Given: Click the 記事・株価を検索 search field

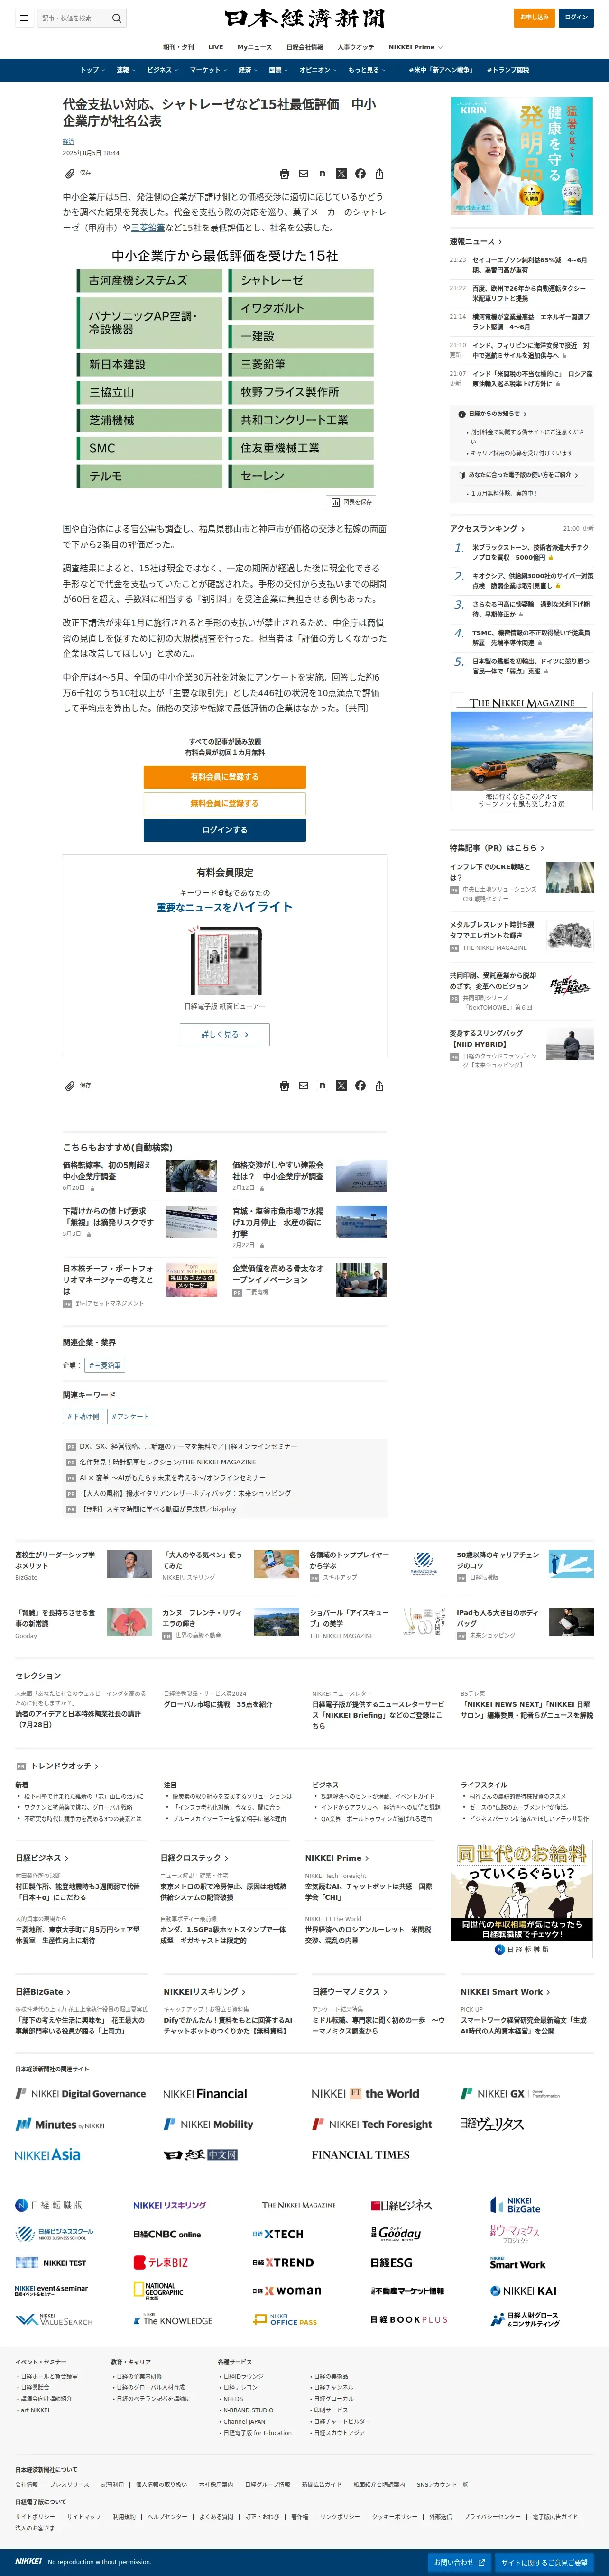Looking at the screenshot, I should (74, 18).
